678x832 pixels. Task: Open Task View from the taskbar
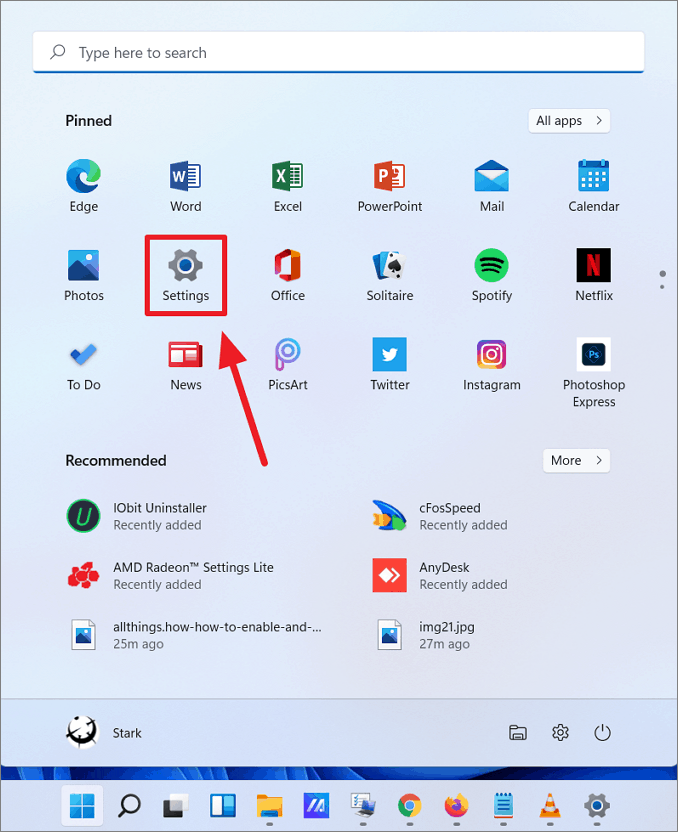point(176,806)
